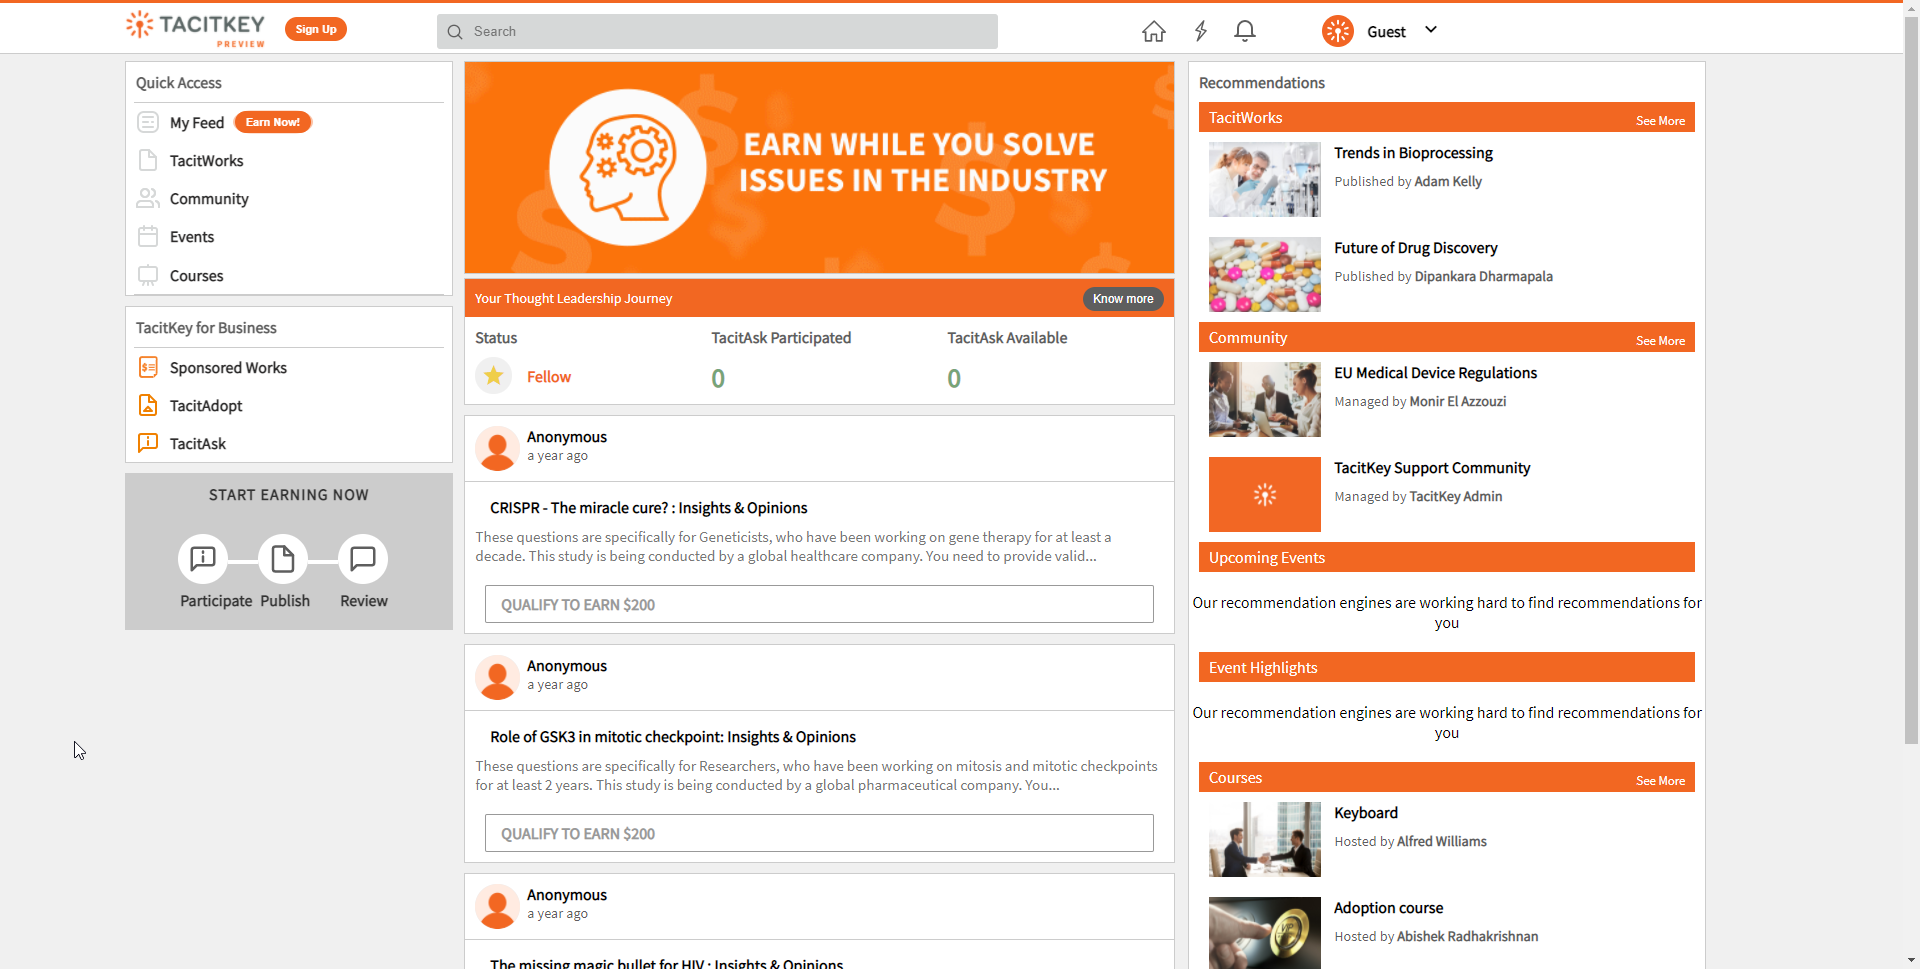
Task: Click the TacitAsk icon in sidebar
Action: coord(148,443)
